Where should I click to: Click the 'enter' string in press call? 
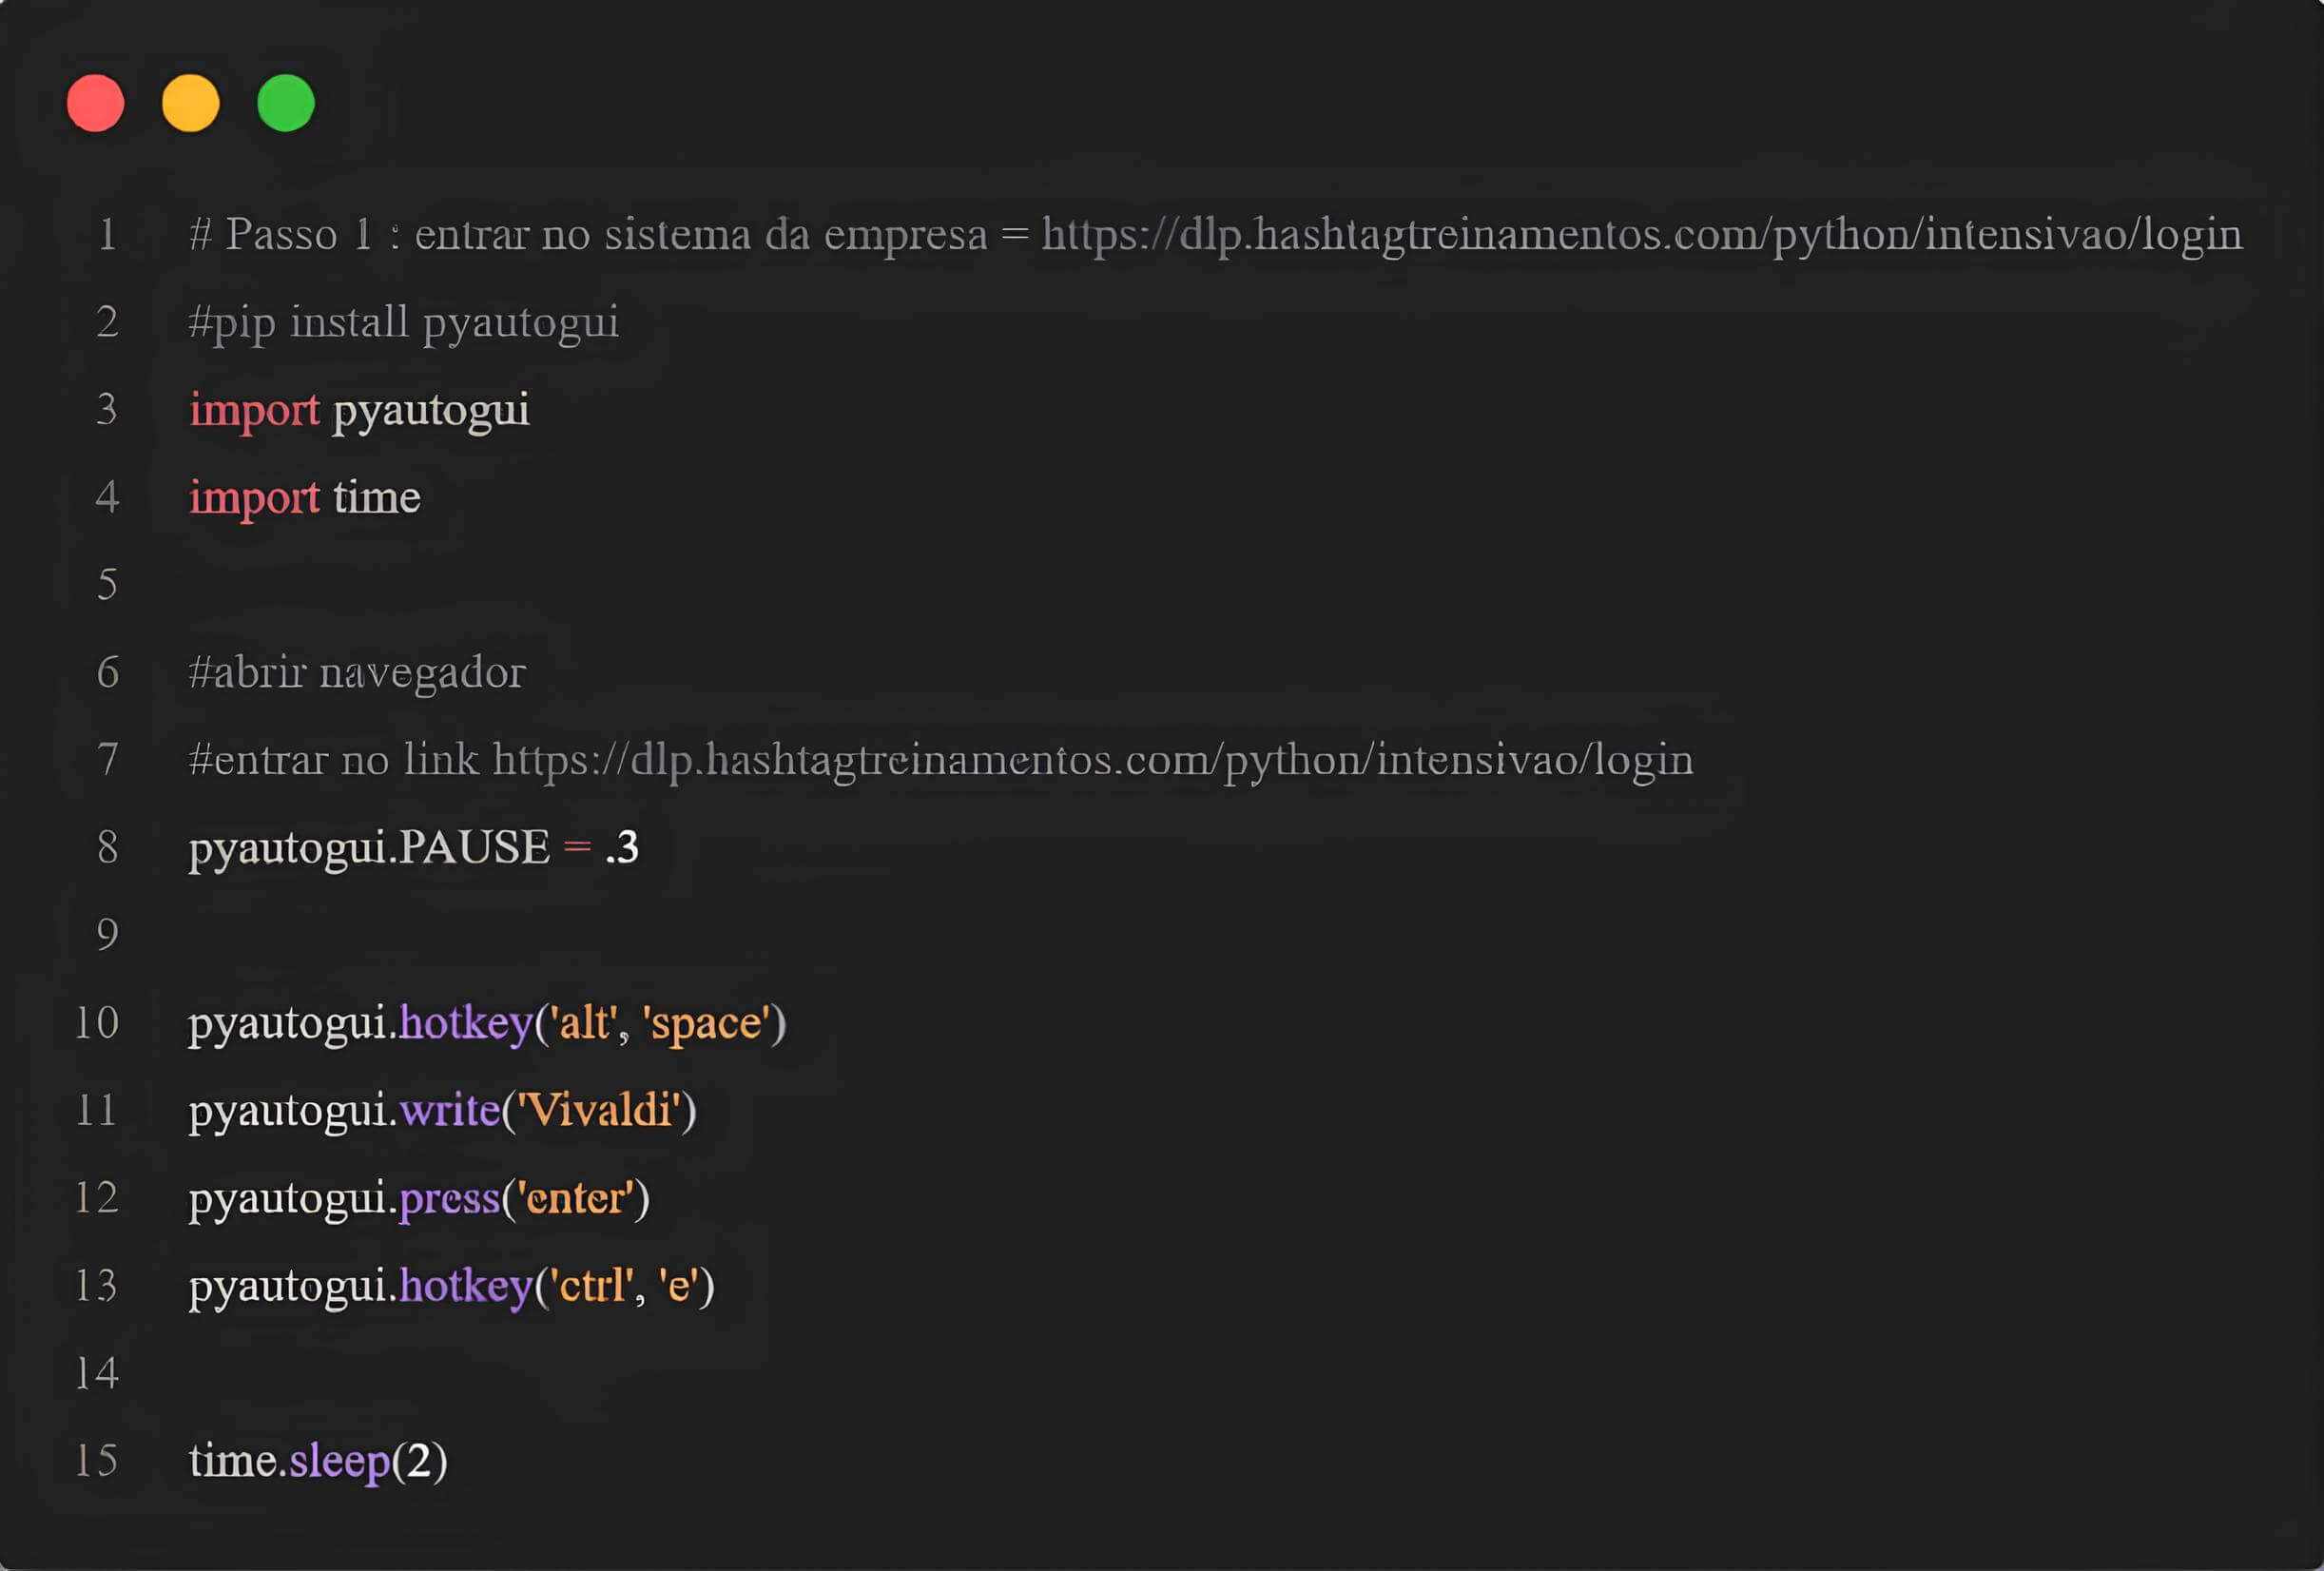pyautogui.click(x=575, y=1198)
